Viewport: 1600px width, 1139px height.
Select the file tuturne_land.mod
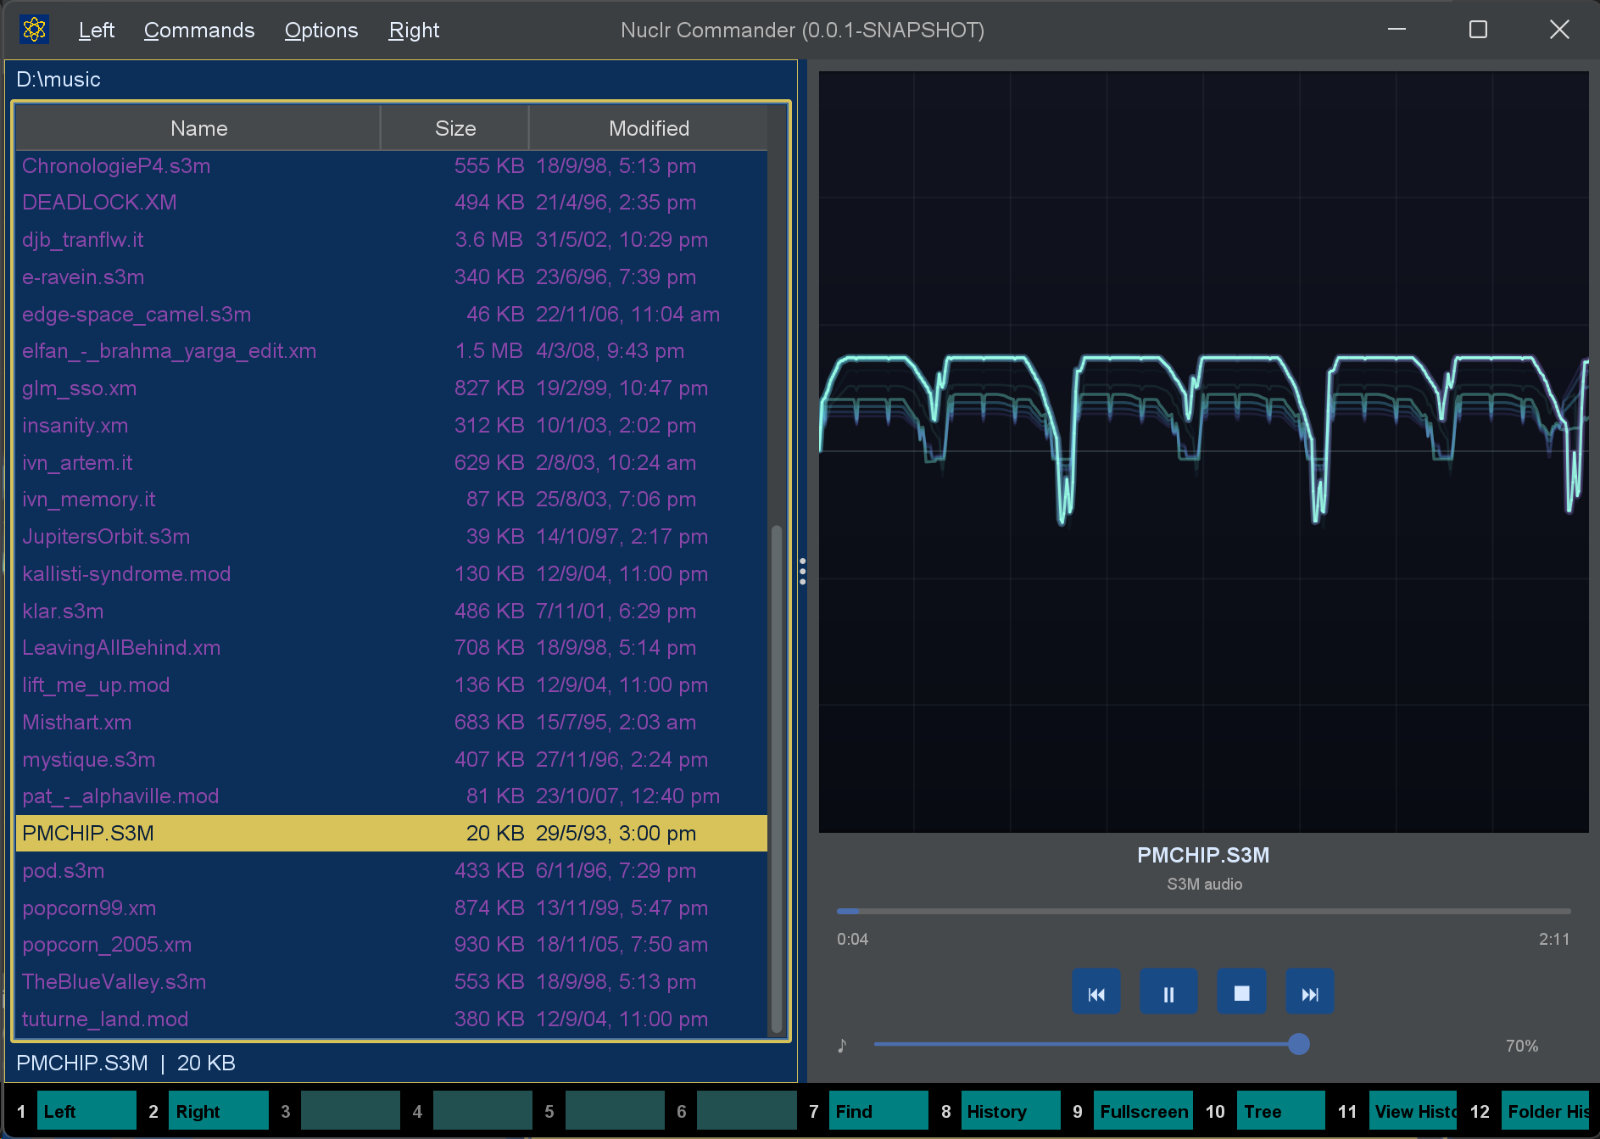[392, 1019]
